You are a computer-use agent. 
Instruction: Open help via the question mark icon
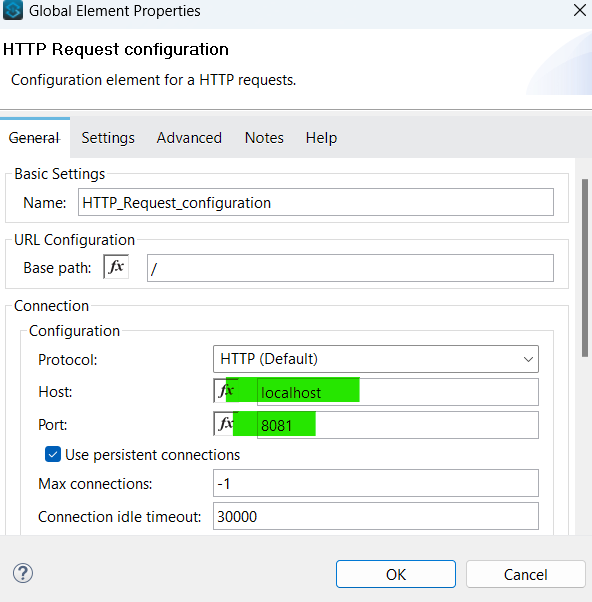pos(23,573)
